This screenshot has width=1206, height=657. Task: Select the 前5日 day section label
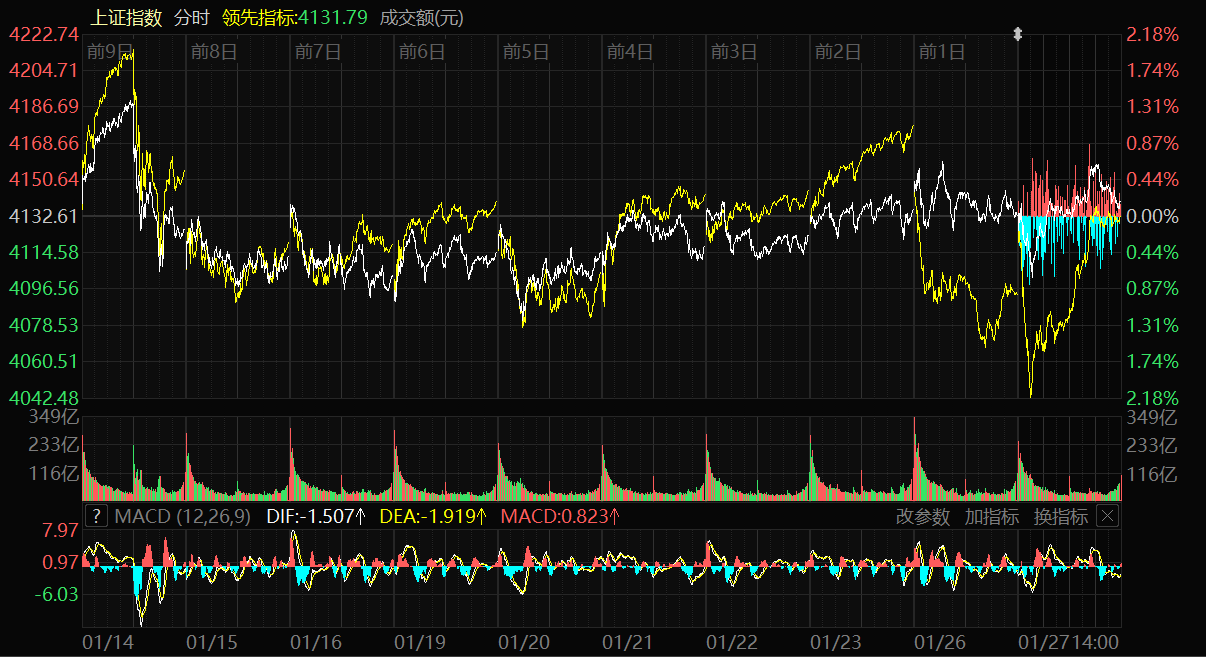click(526, 52)
